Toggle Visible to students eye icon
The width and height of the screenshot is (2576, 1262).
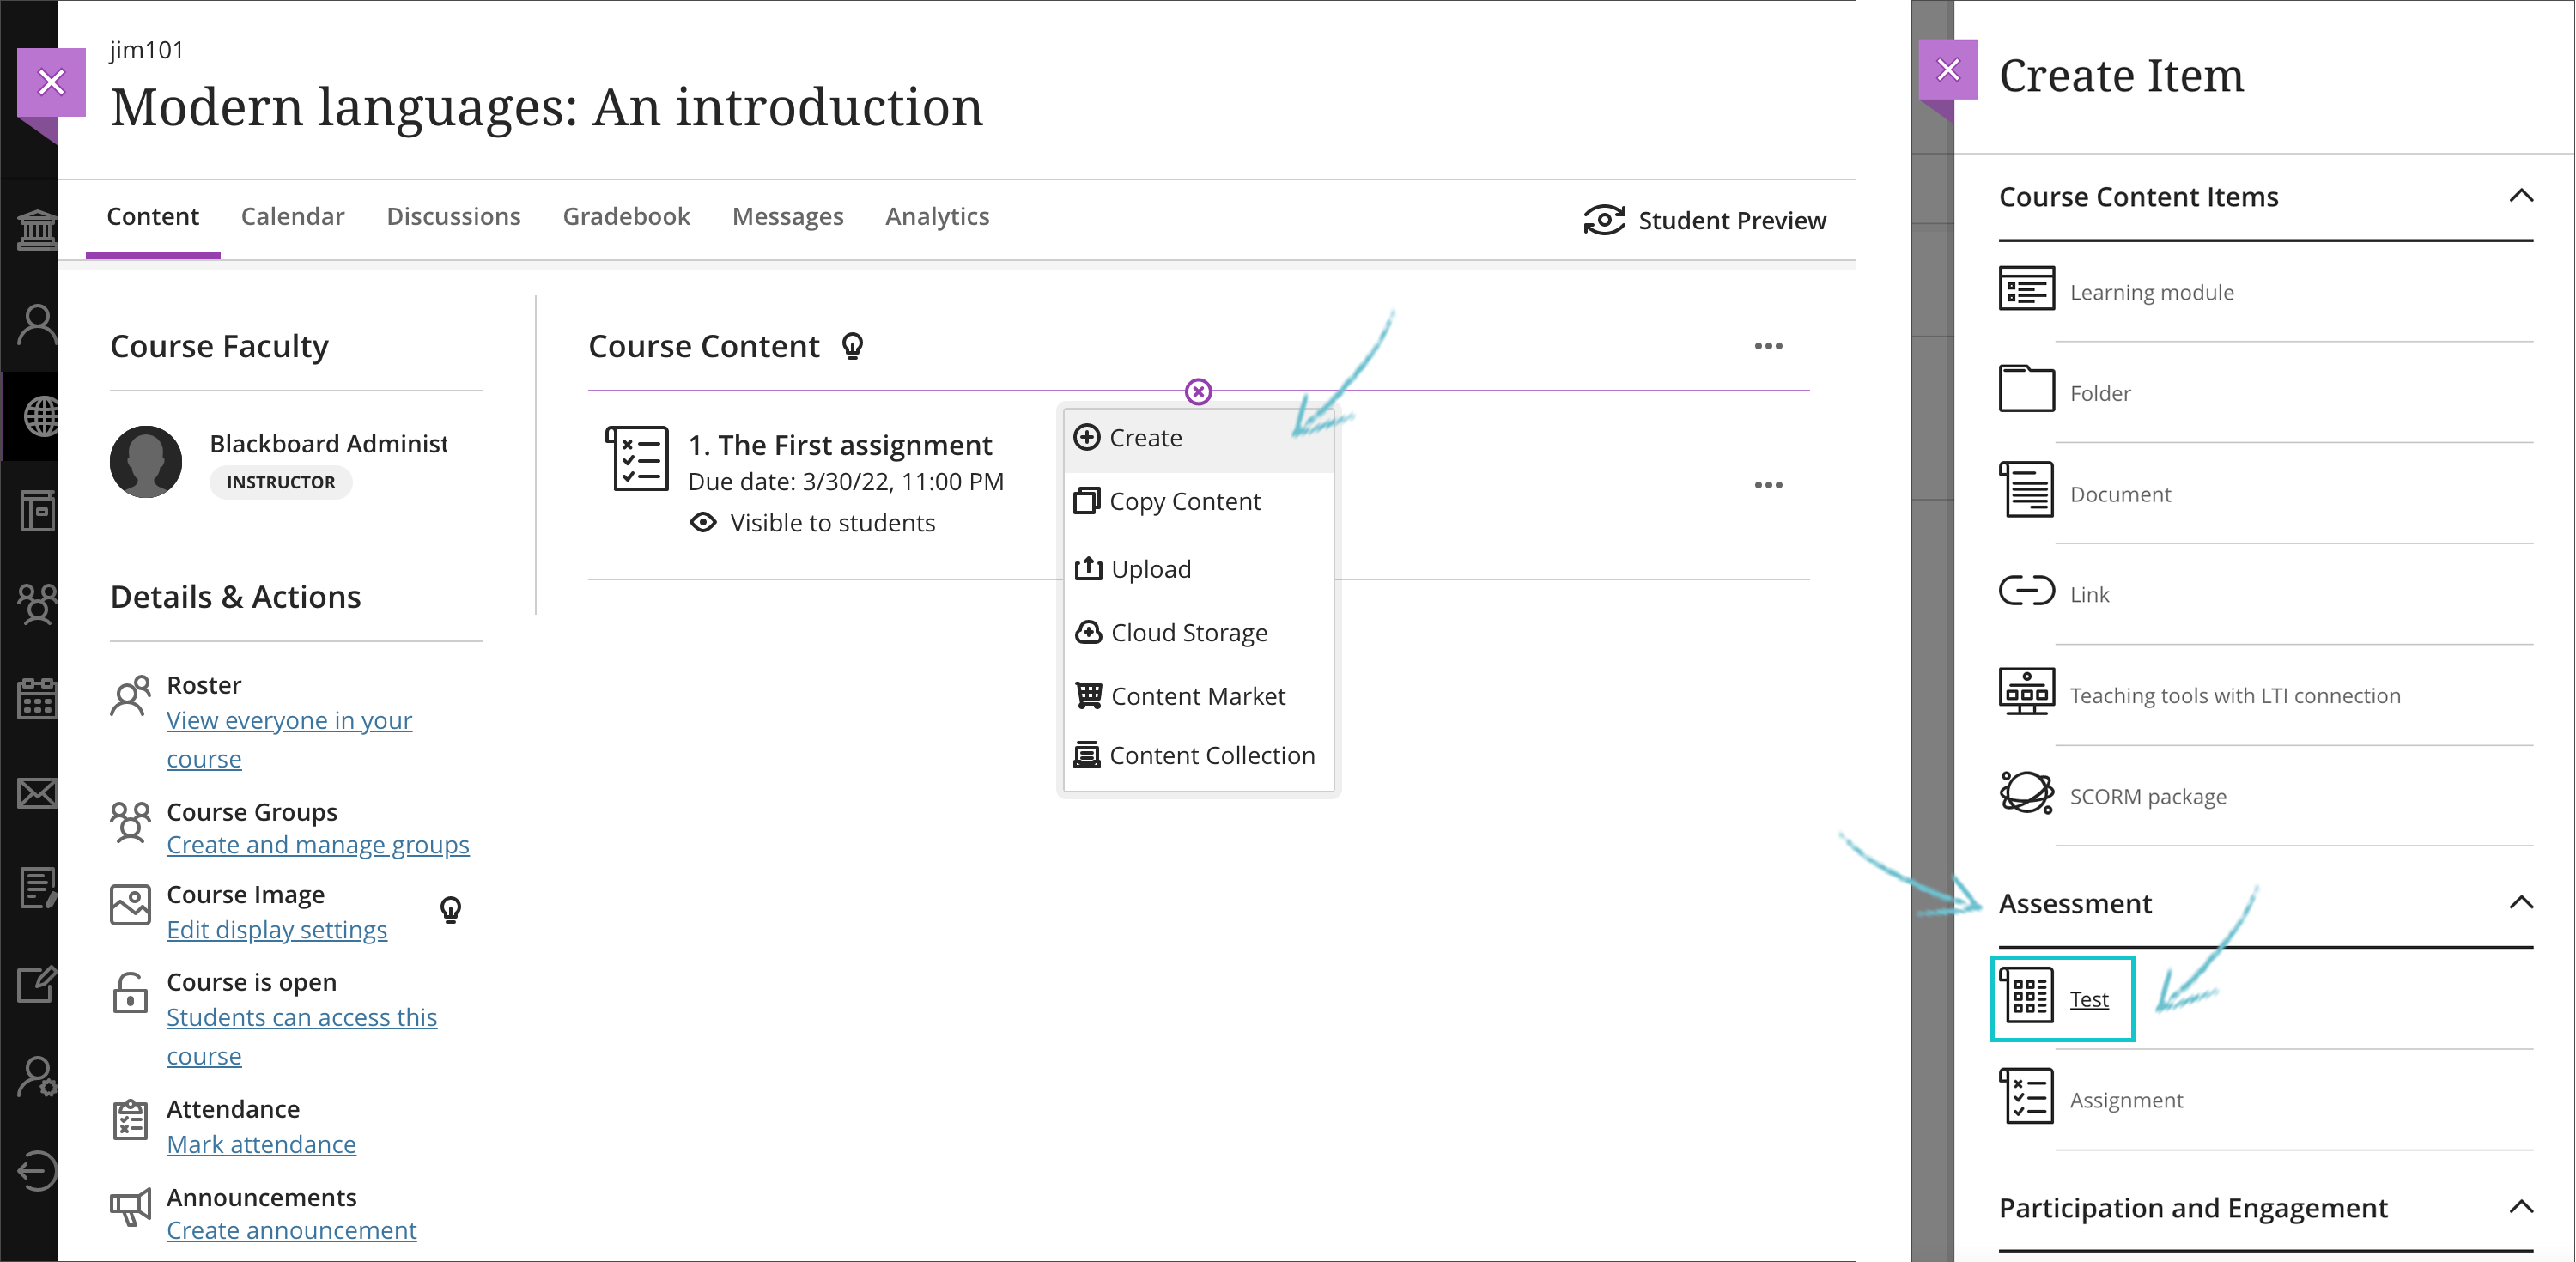703,523
